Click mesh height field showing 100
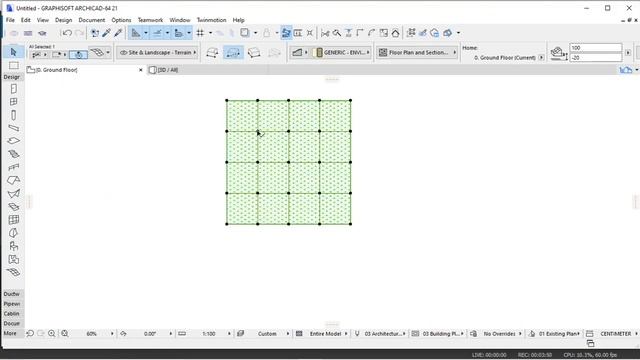This screenshot has width=640, height=360. point(596,48)
